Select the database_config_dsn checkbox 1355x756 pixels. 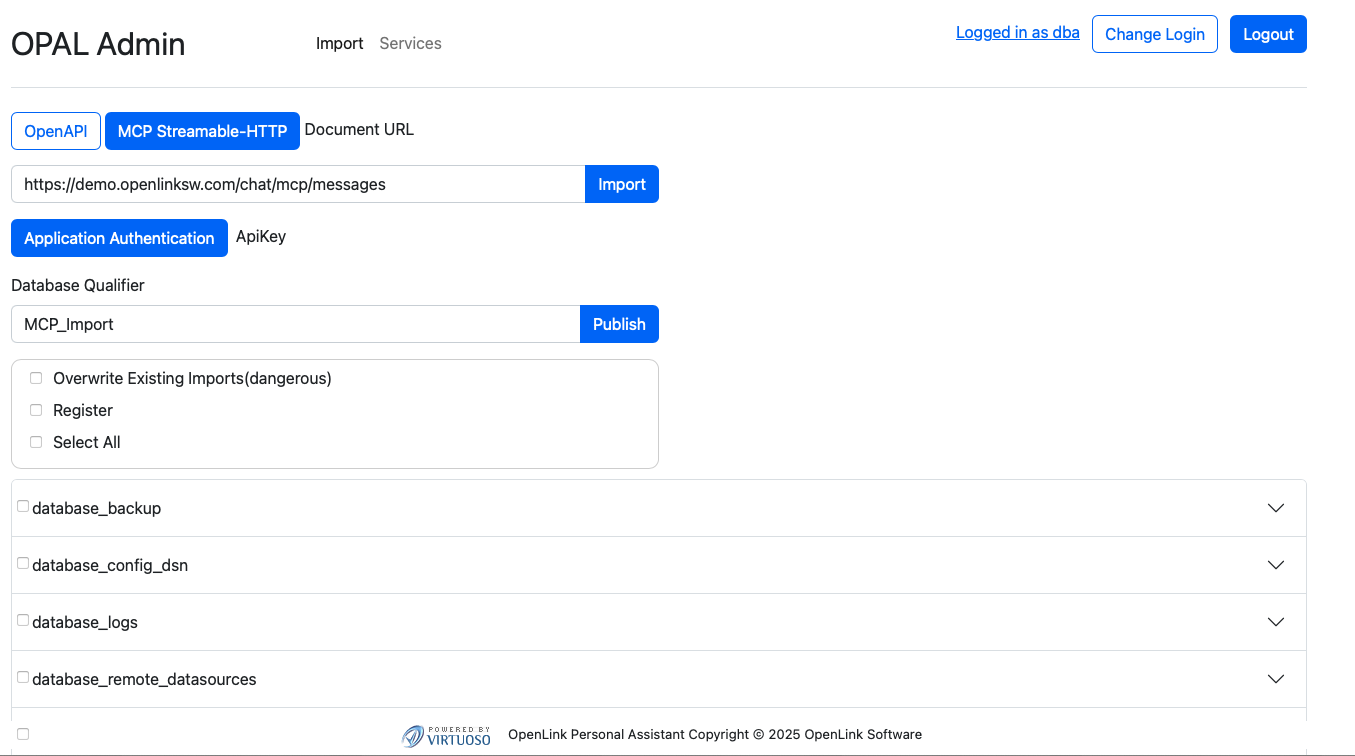point(23,563)
